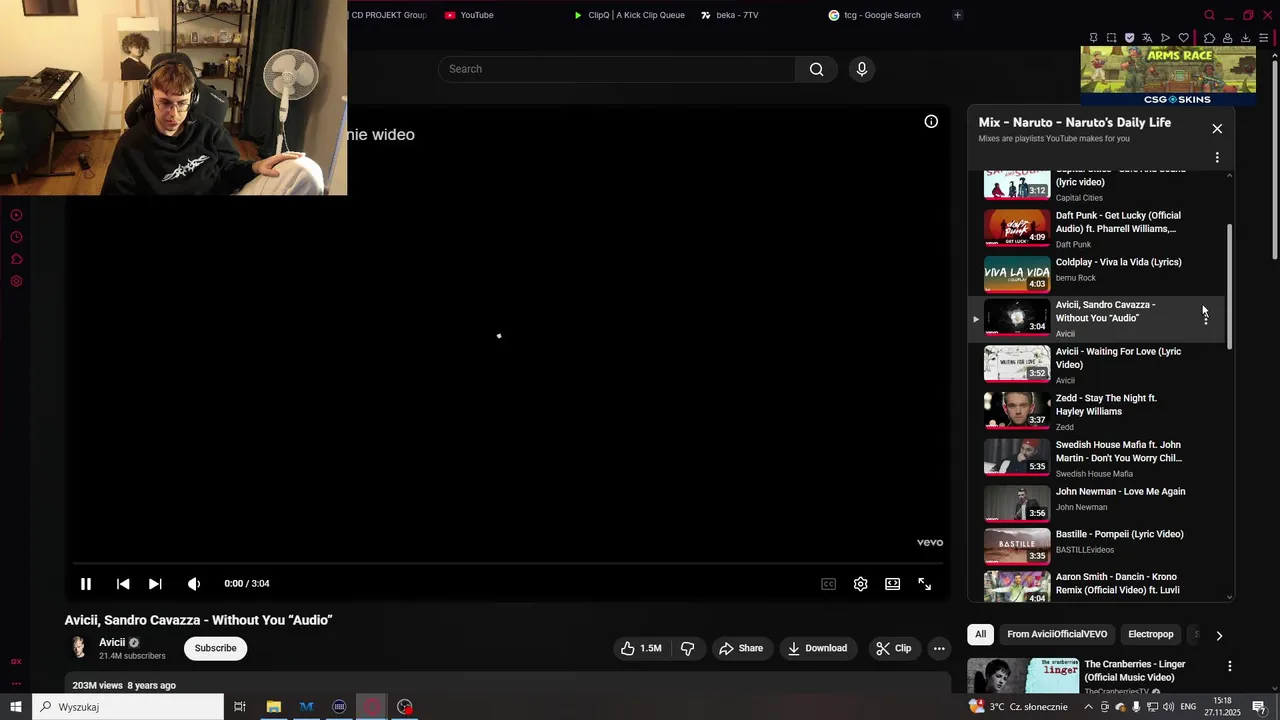This screenshot has width=1280, height=720.
Task: Select Zedd Stay The Night playlist entry
Action: click(1096, 412)
